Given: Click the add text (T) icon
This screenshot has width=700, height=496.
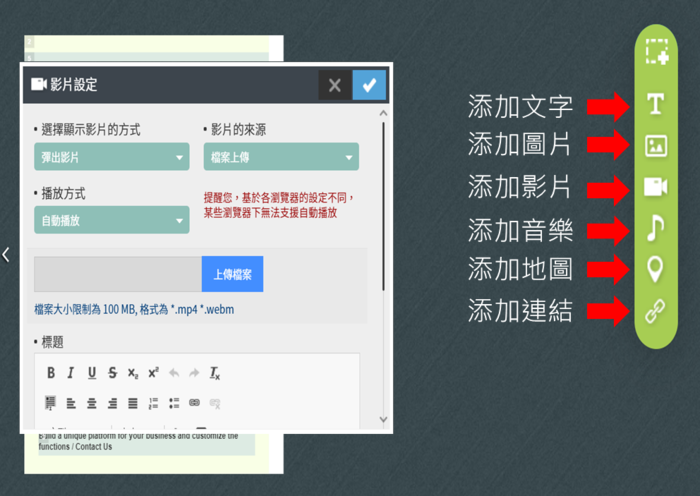Looking at the screenshot, I should tap(655, 105).
